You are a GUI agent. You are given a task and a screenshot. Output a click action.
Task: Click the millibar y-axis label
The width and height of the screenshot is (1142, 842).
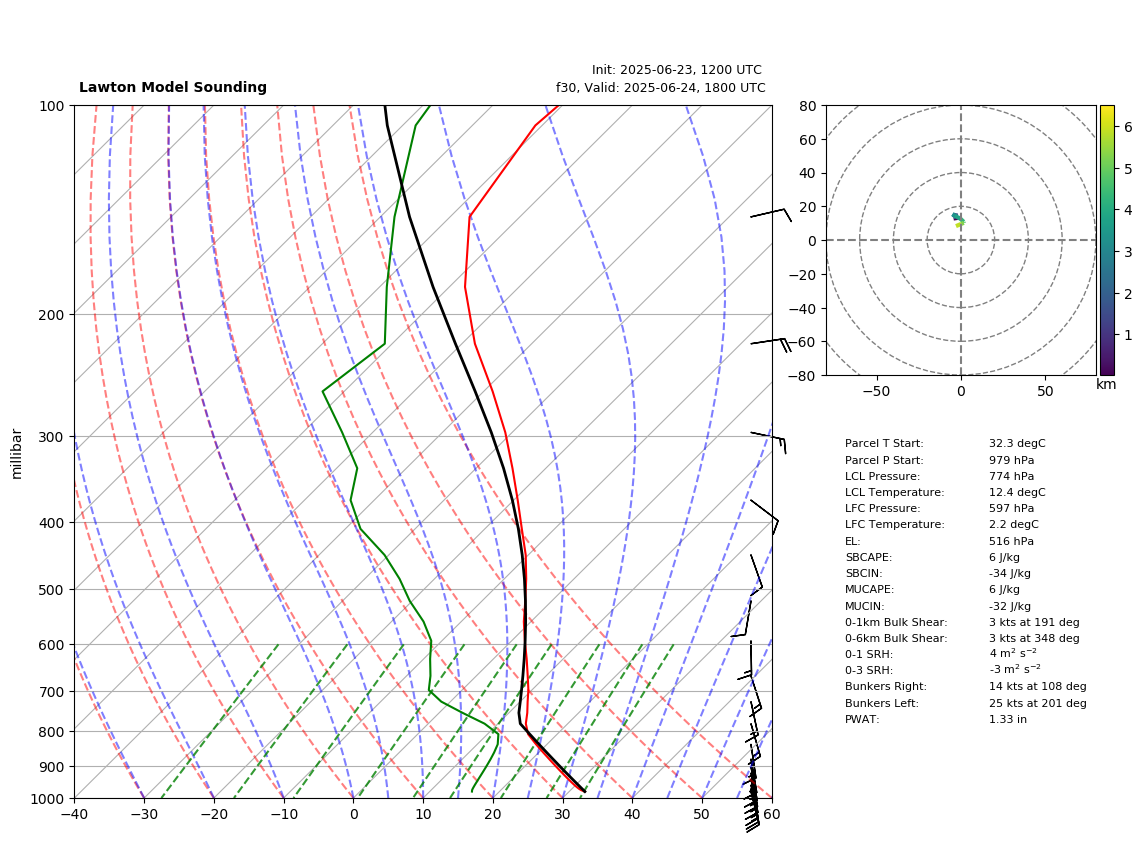point(17,454)
